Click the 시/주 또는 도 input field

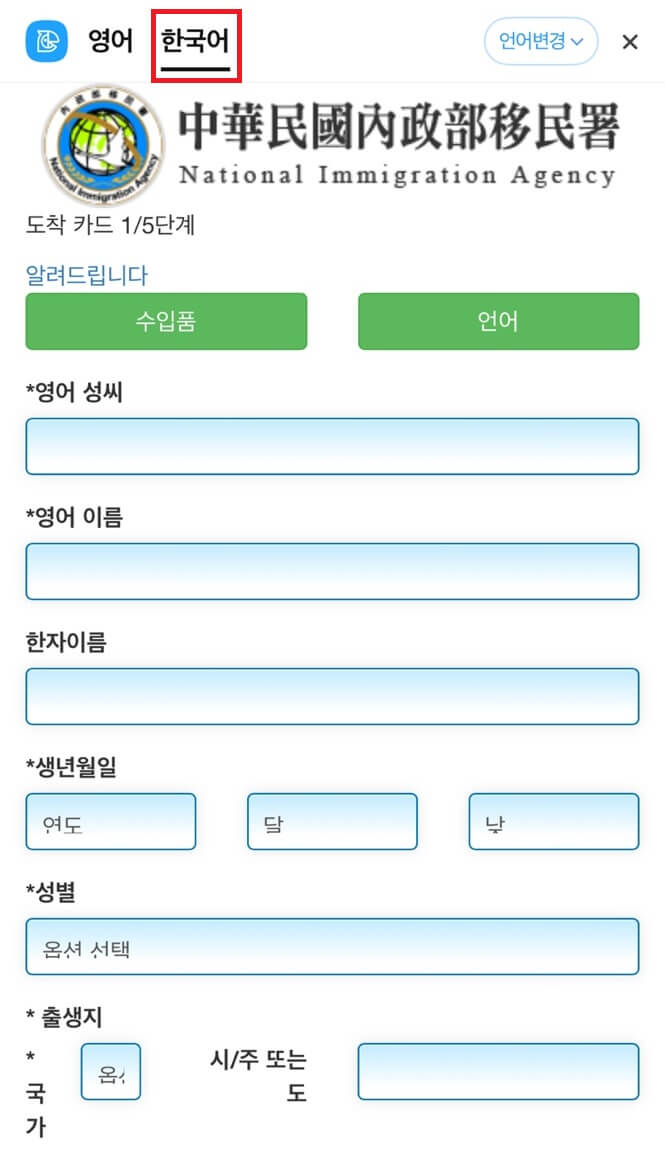(x=497, y=1071)
